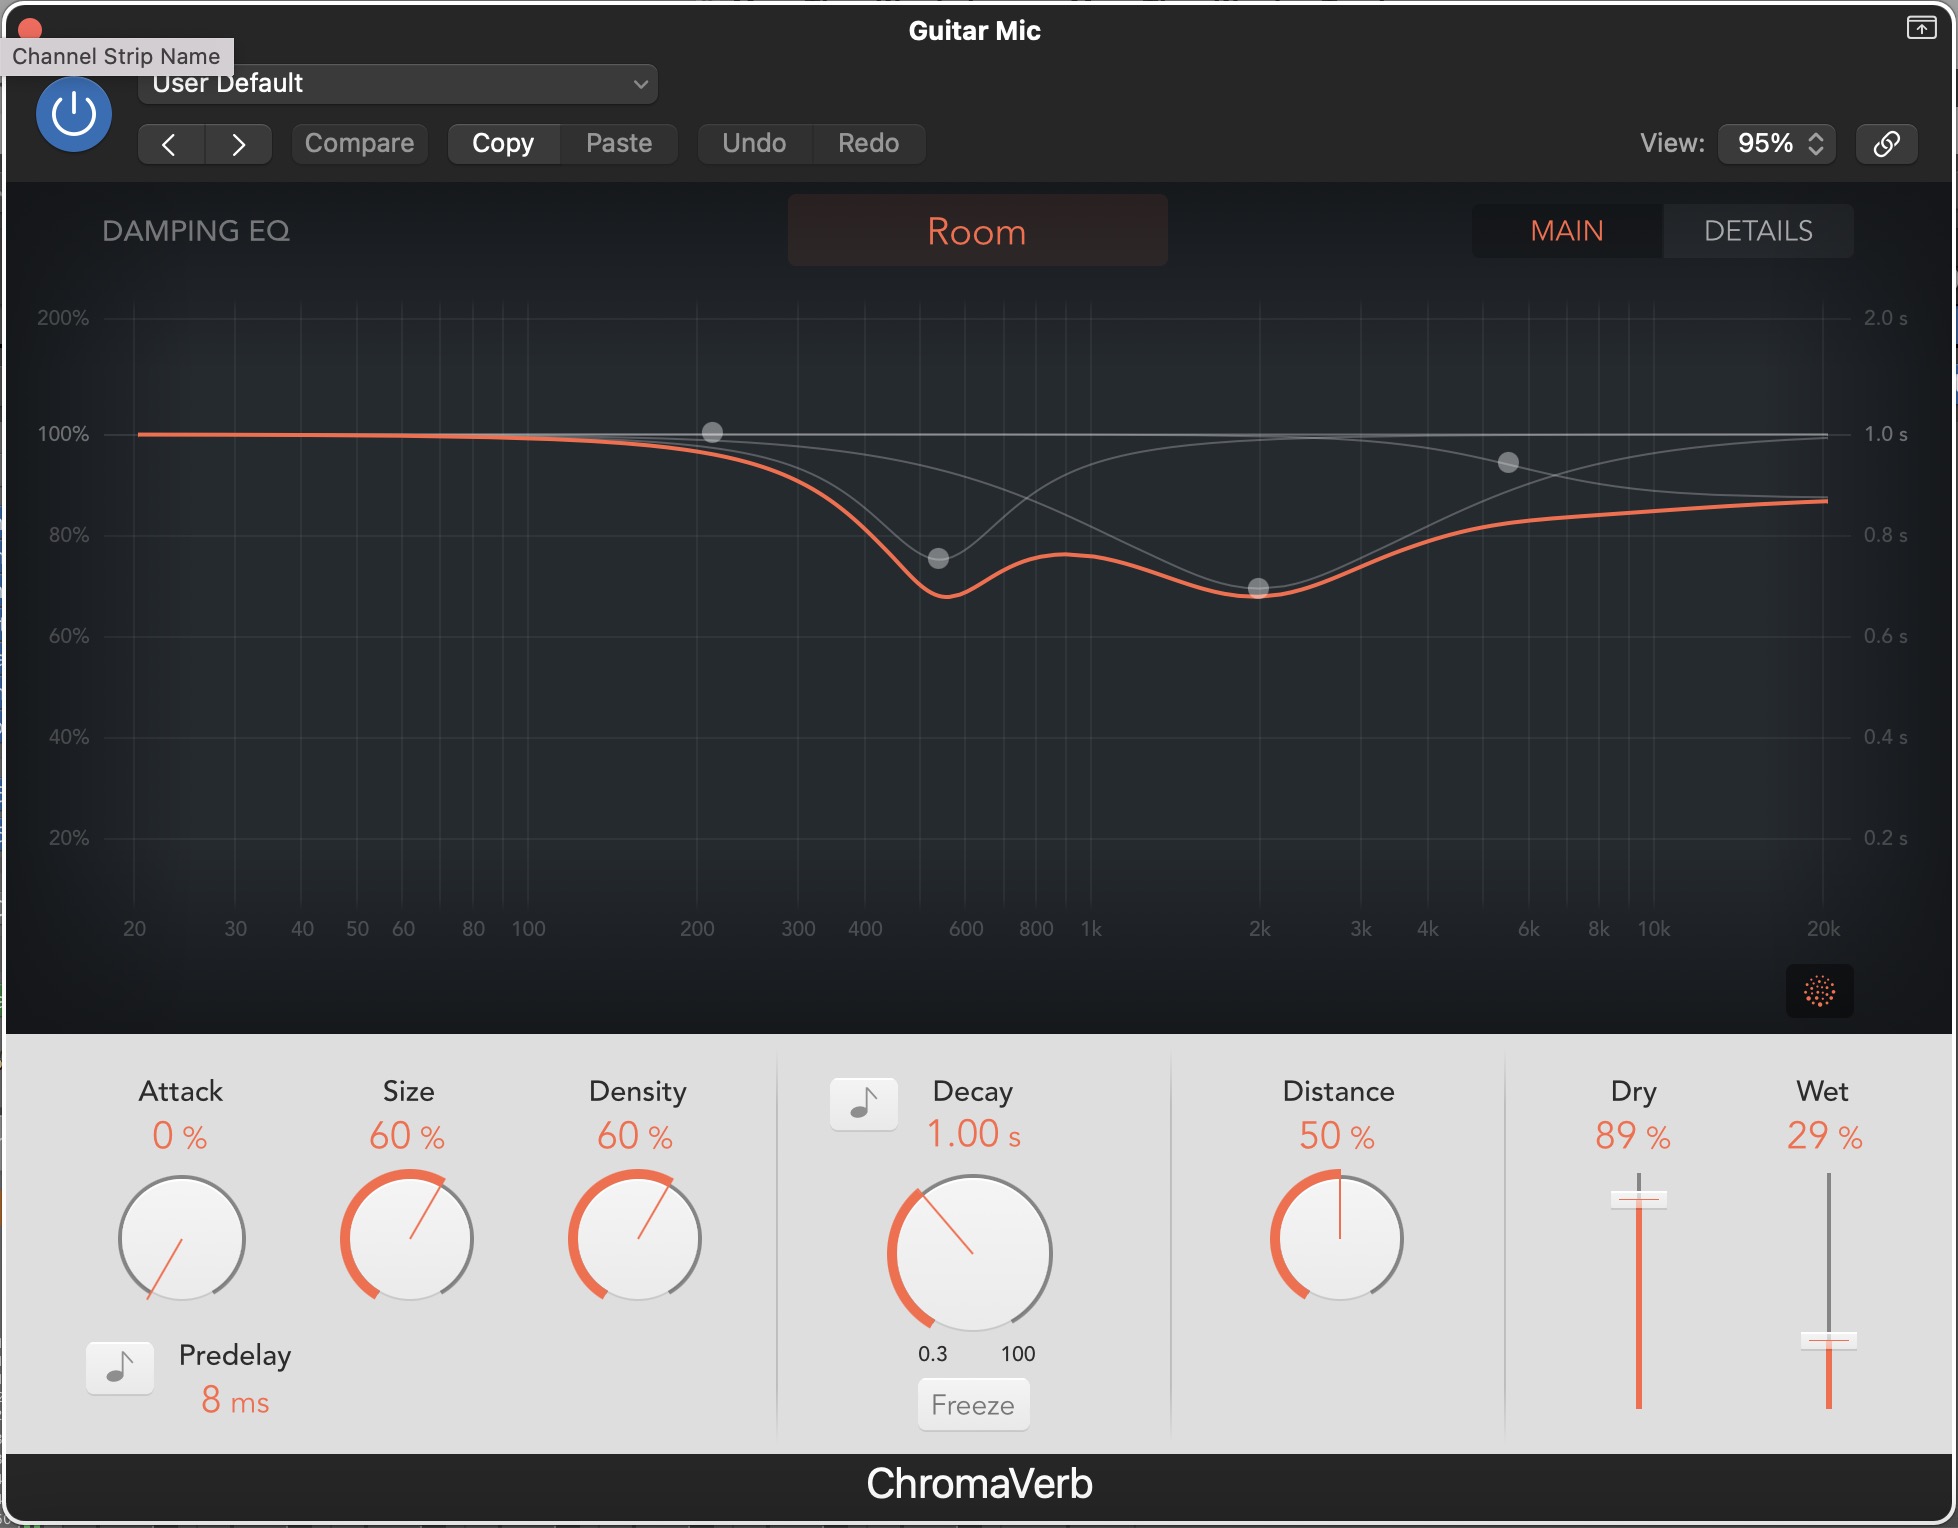Open the User Default preset dropdown
The width and height of the screenshot is (1958, 1528).
coord(397,84)
